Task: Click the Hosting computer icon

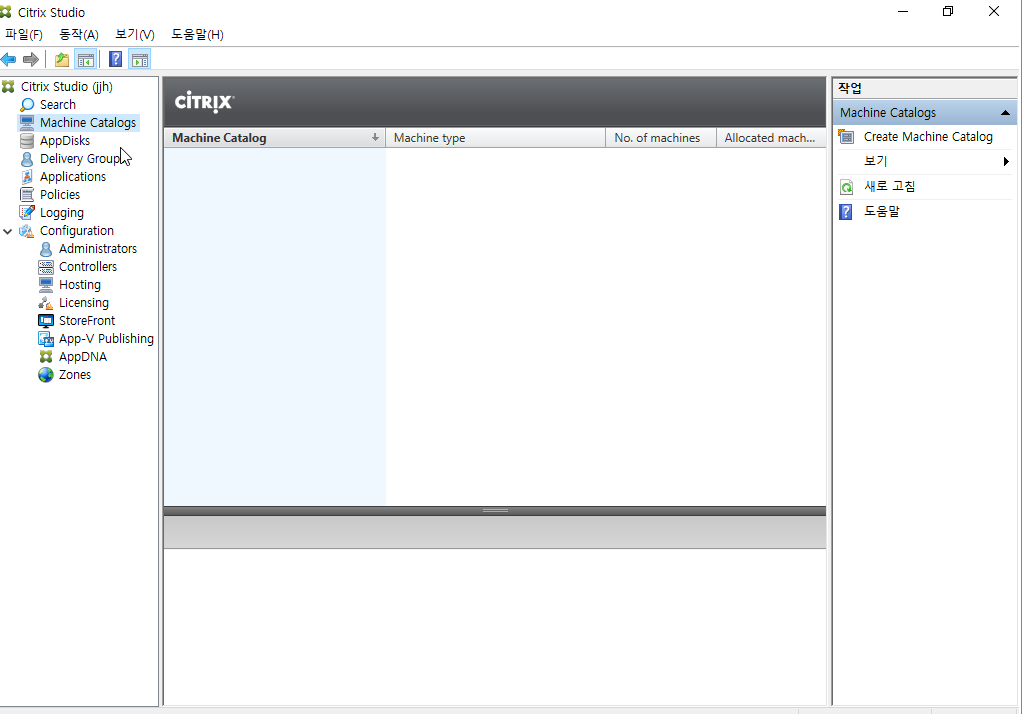Action: [x=46, y=285]
